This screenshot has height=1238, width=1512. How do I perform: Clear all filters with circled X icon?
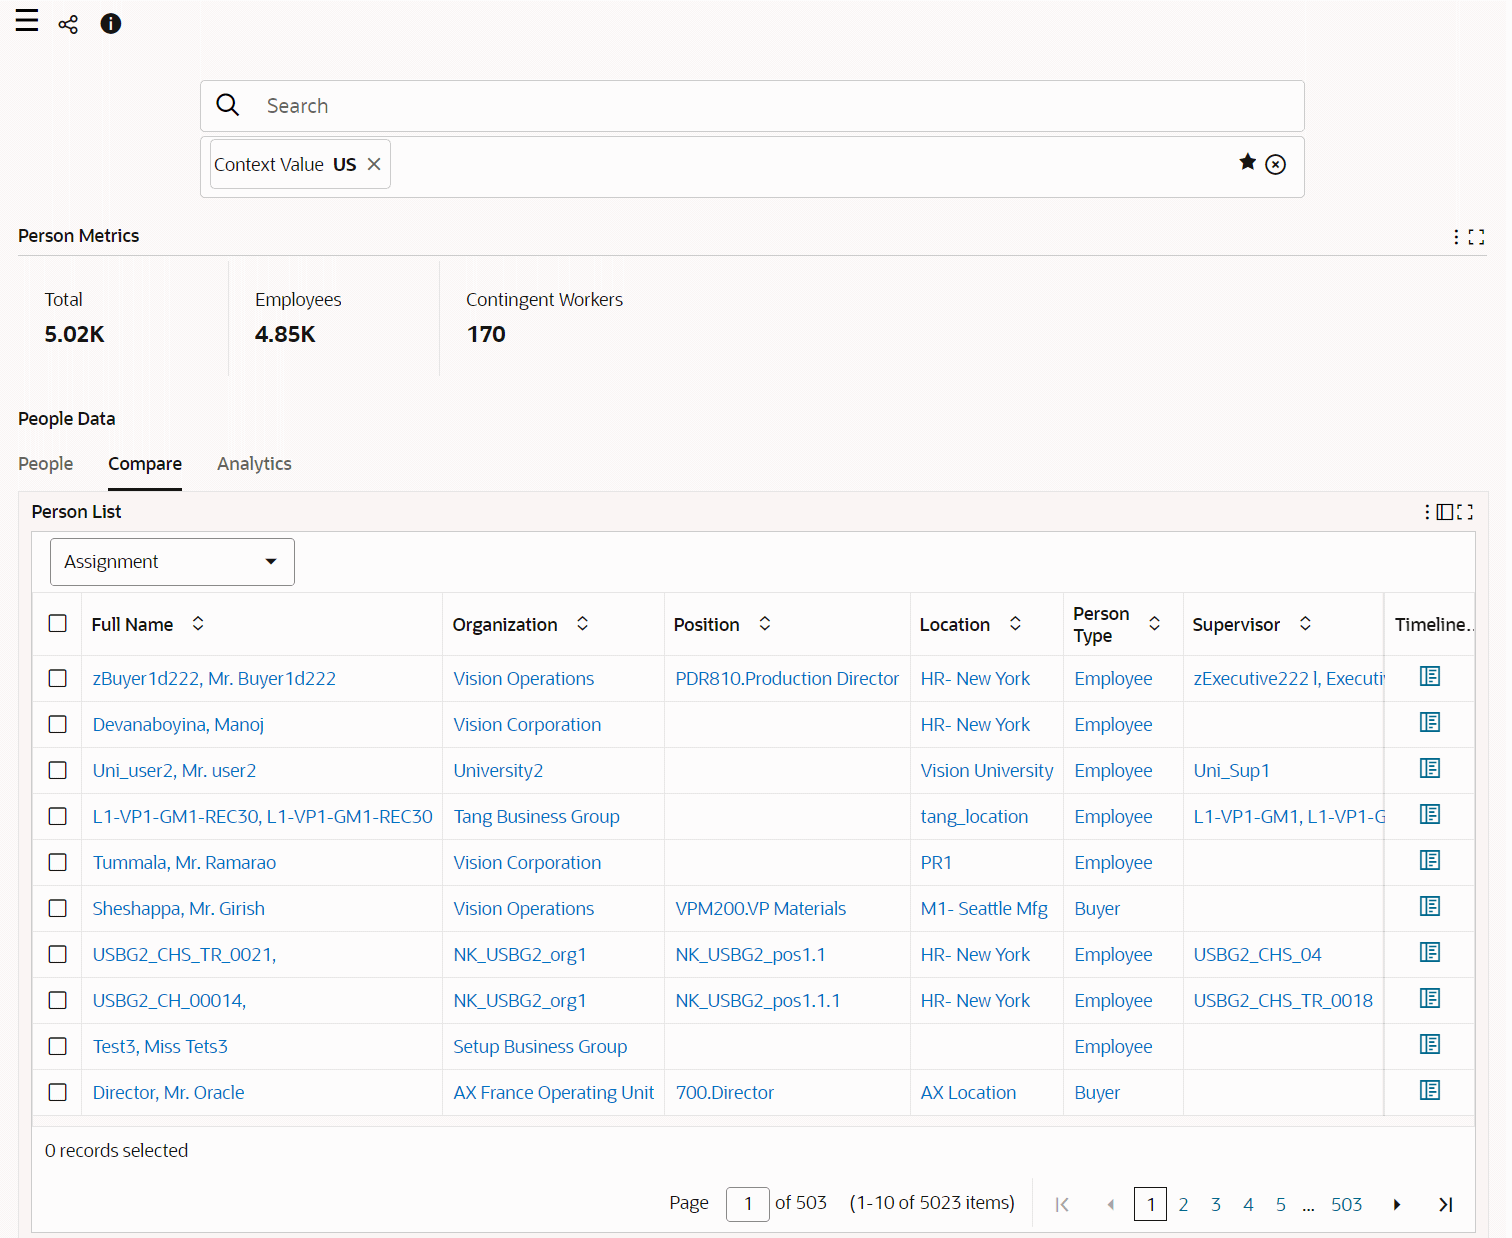[x=1276, y=164]
